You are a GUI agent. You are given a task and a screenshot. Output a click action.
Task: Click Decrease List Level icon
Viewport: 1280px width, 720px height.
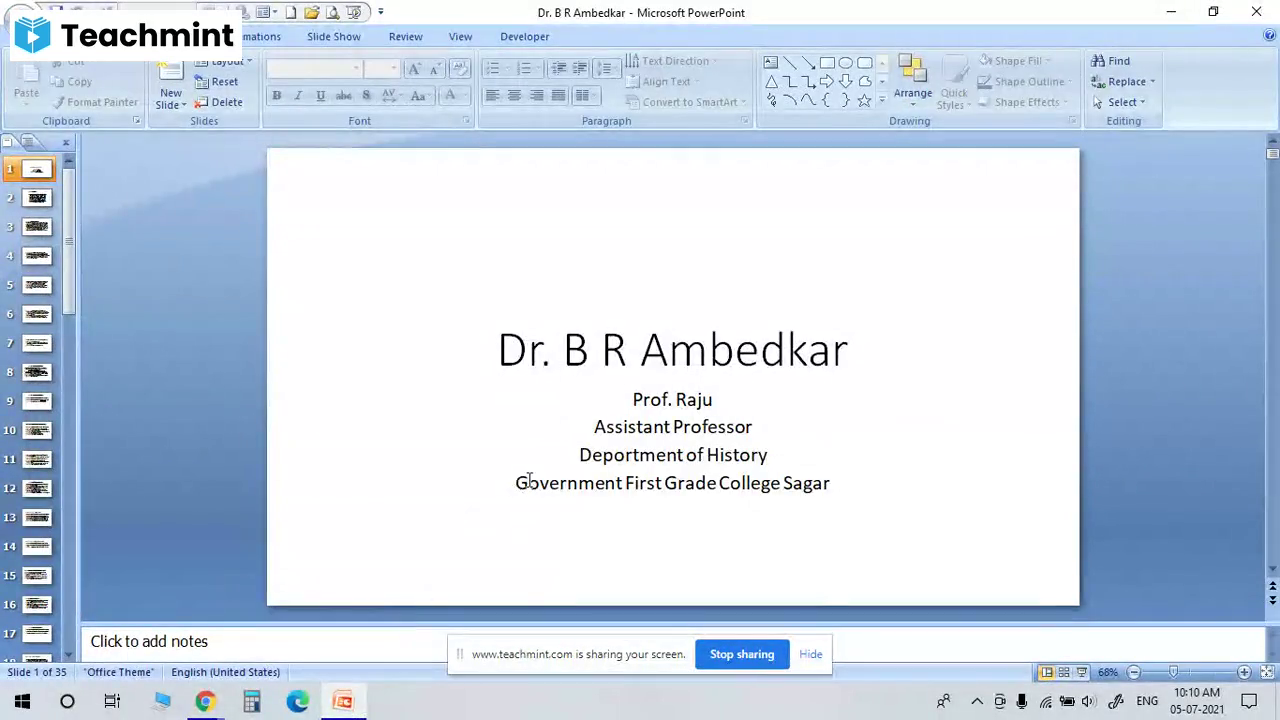coord(558,68)
